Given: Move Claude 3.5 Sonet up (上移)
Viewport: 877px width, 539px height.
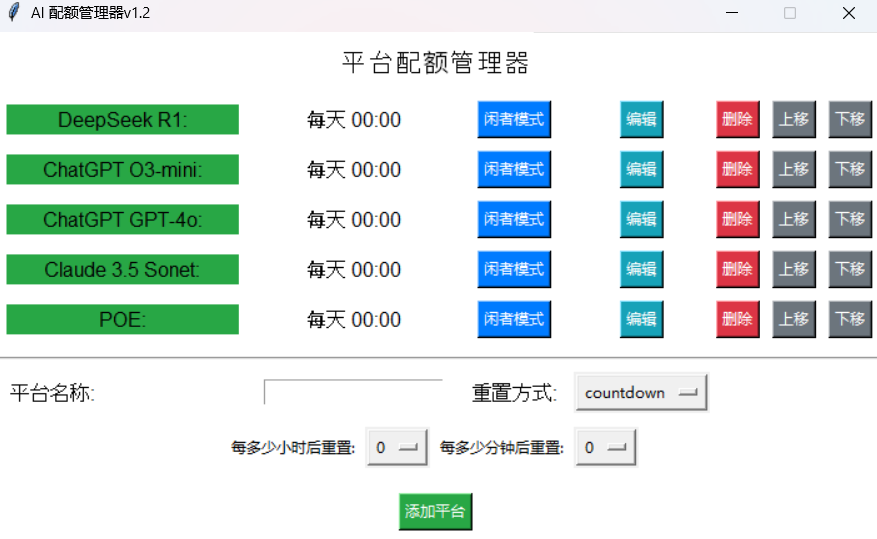Looking at the screenshot, I should 794,269.
